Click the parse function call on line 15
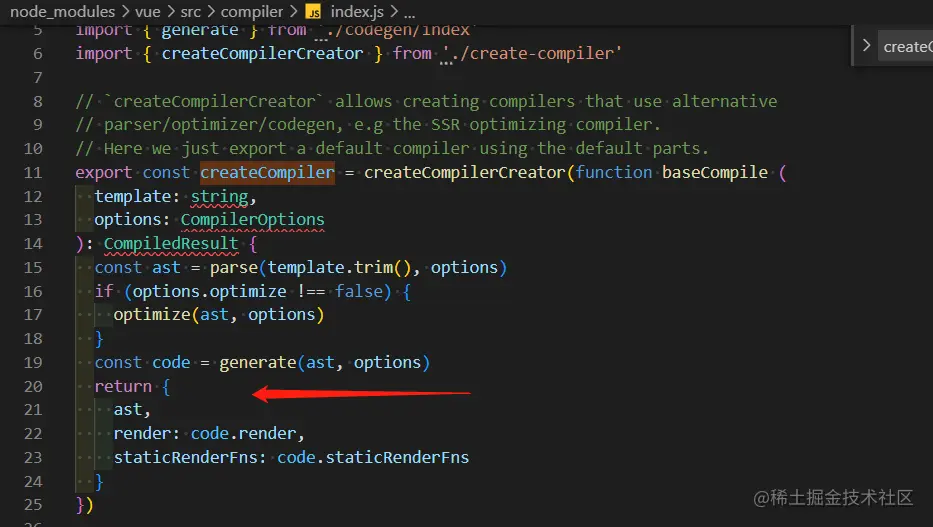933x527 pixels. (234, 268)
